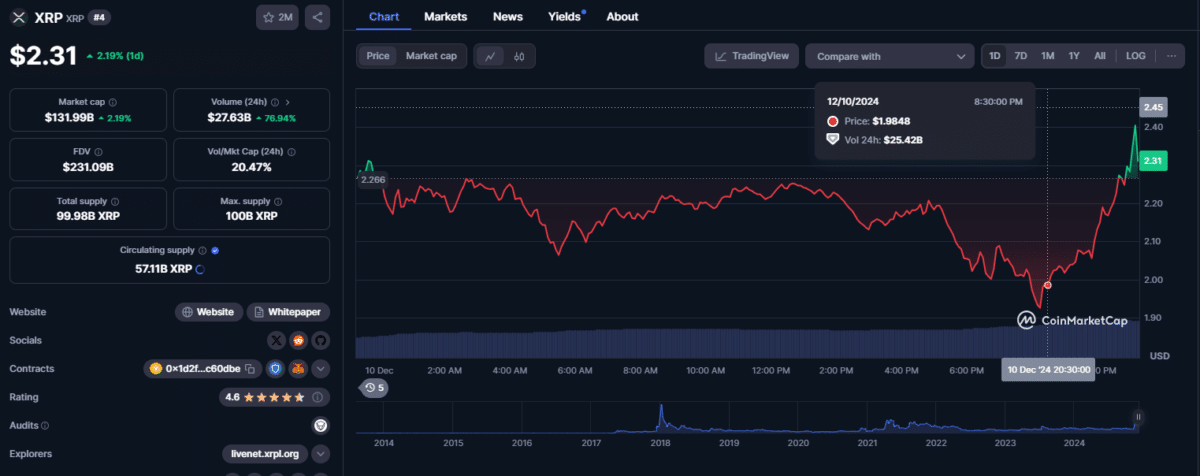The height and width of the screenshot is (476, 1200).
Task: Toggle LOG scale on the chart
Action: click(1136, 56)
